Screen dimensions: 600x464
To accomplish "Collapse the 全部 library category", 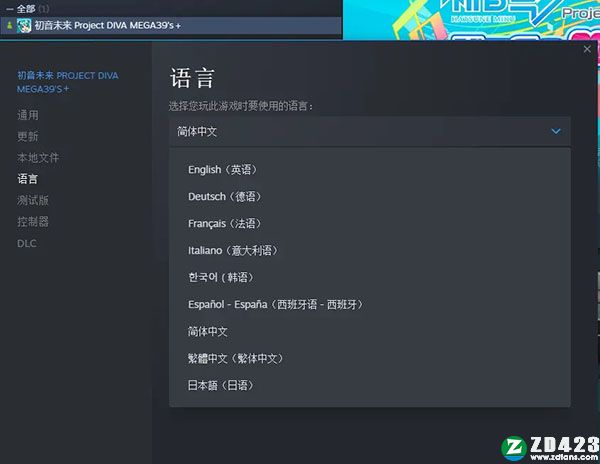I will point(10,8).
